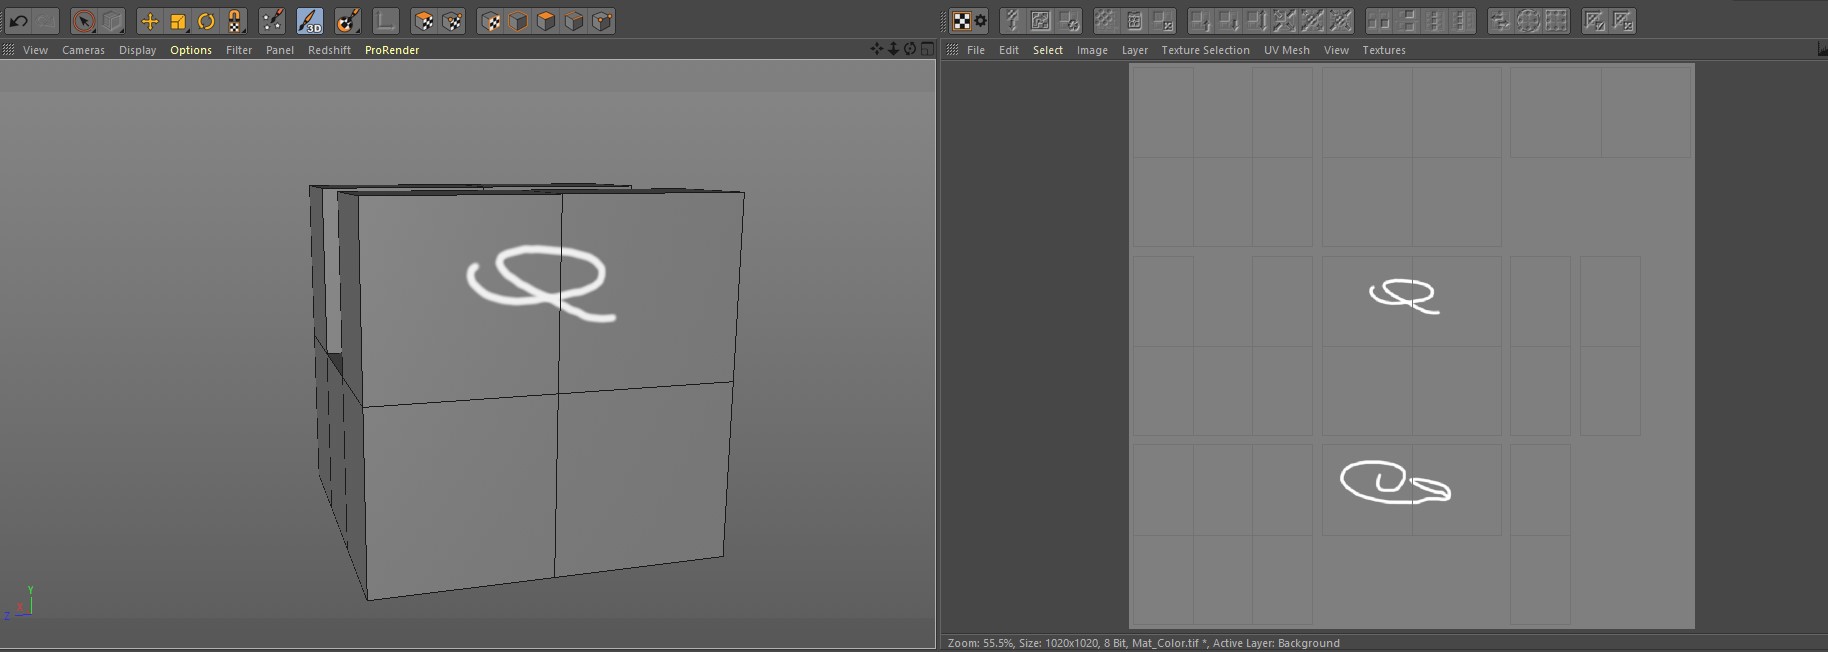Click the status bar text 'Zoom: 55.5%'

coord(980,643)
